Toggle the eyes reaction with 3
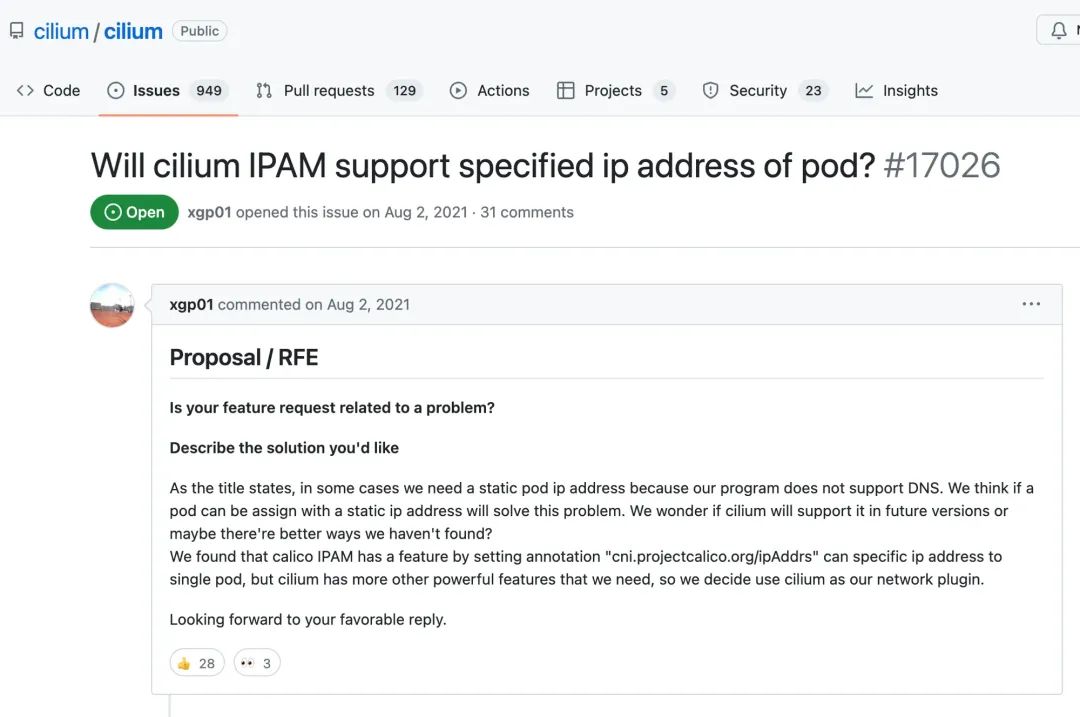The width and height of the screenshot is (1080, 717). [x=257, y=663]
